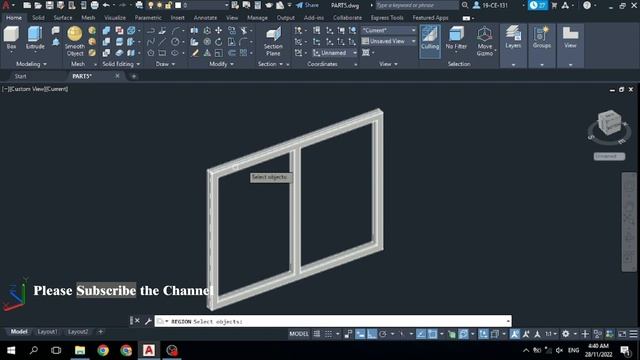
Task: Toggle snap mode in status bar
Action: point(328,334)
